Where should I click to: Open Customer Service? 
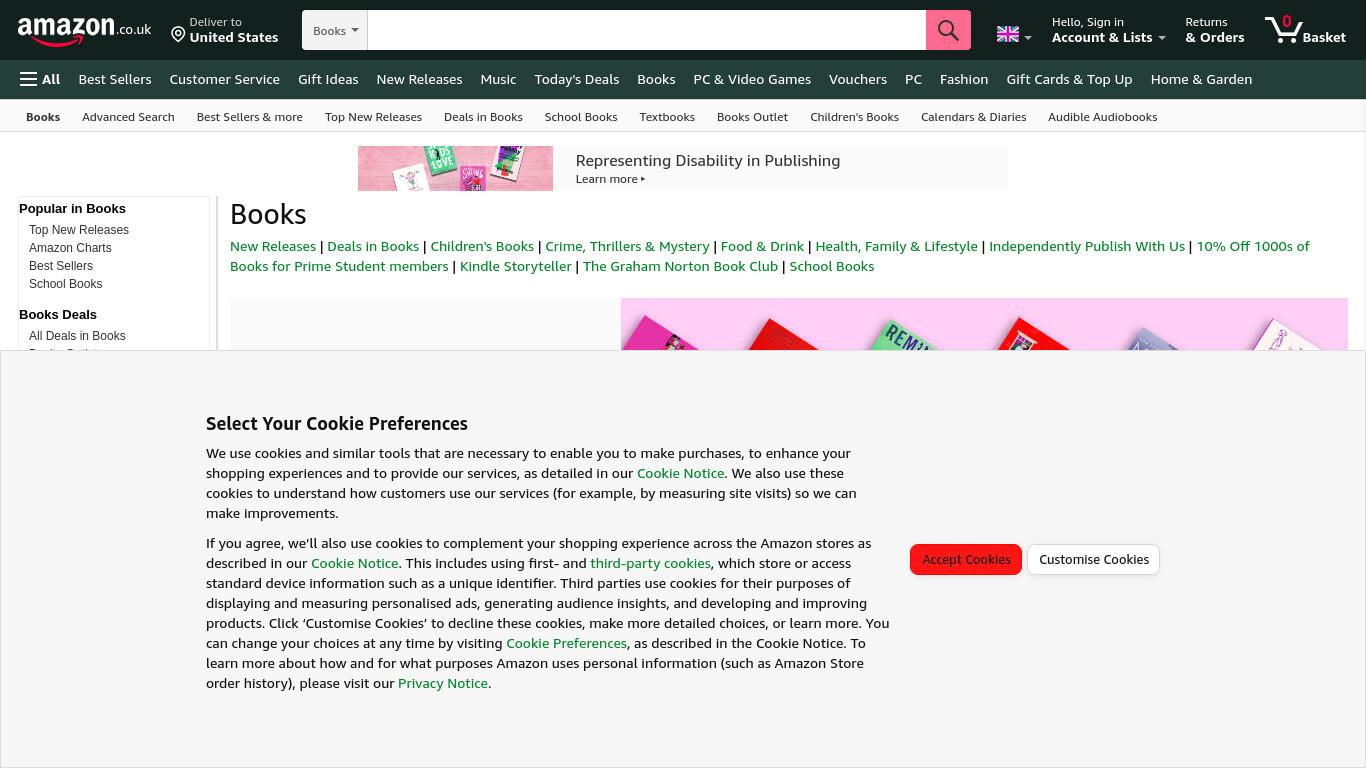pos(224,79)
